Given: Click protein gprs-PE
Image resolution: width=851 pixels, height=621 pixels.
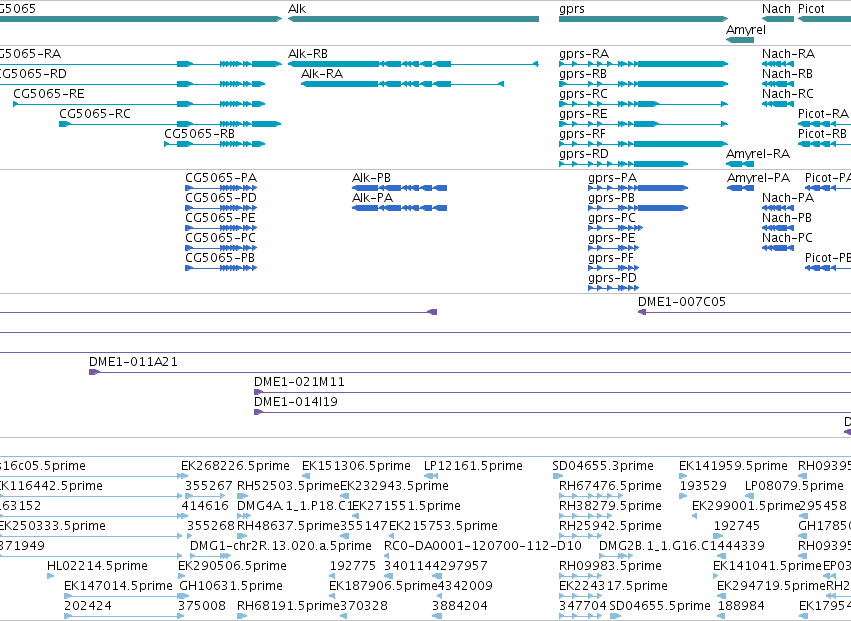Looking at the screenshot, I should point(613,248).
